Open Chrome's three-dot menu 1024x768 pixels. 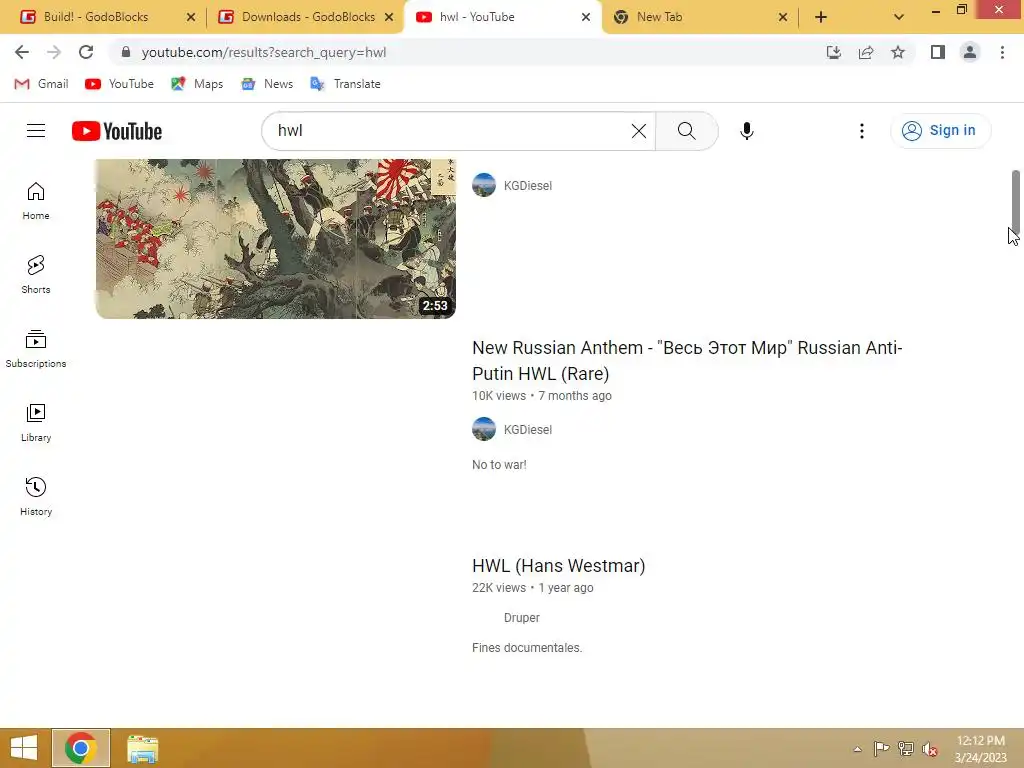click(1002, 52)
